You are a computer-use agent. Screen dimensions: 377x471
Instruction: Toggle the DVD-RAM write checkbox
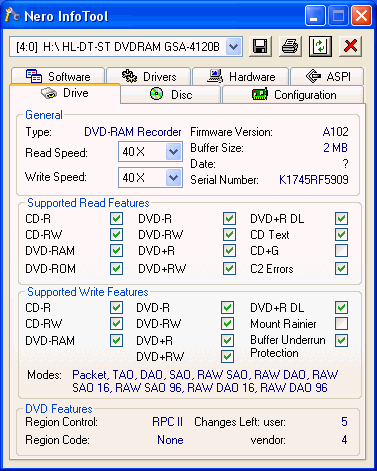click(x=116, y=340)
